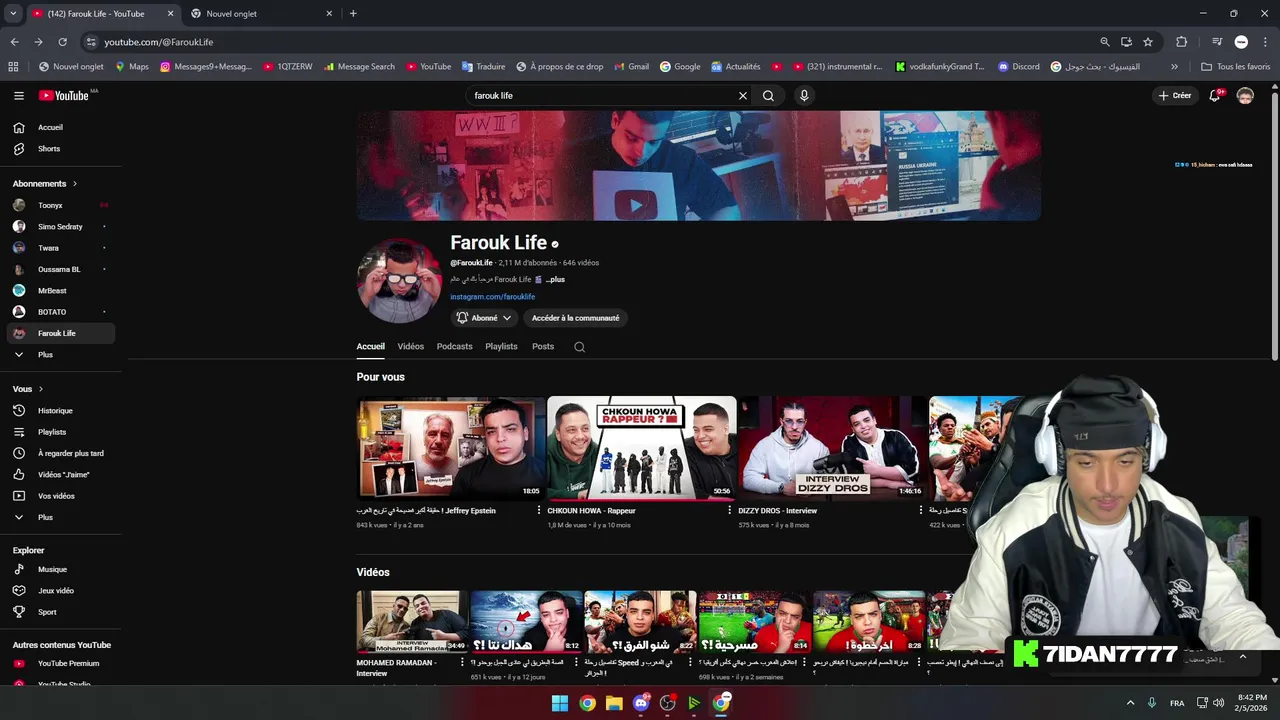
Task: Clear the 'farouk life' search text
Action: (x=743, y=96)
